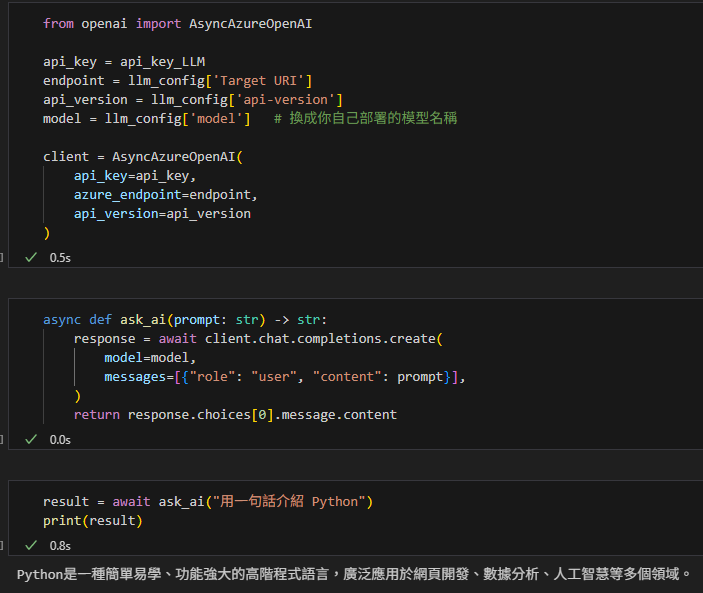The height and width of the screenshot is (593, 703).
Task: Click the '0.5s' execution time
Action: tap(60, 258)
